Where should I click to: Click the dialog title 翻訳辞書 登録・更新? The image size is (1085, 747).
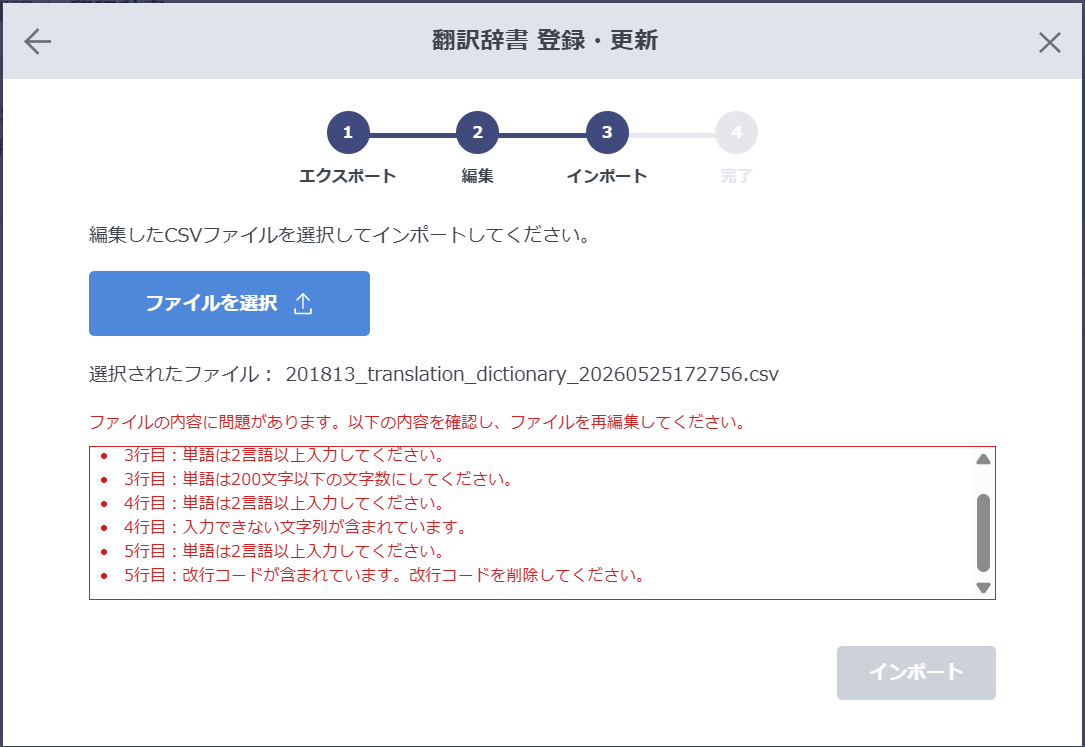(545, 40)
